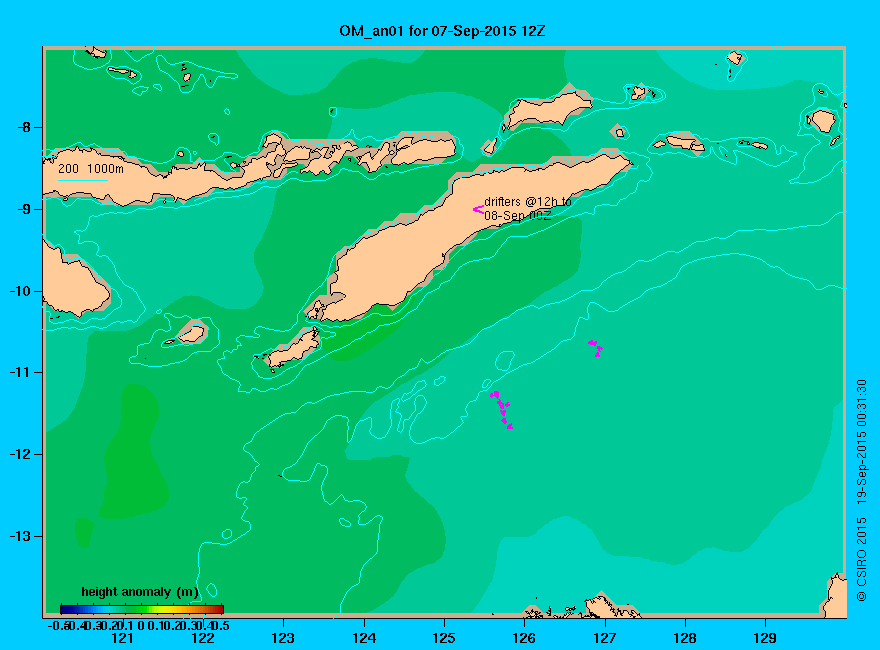This screenshot has height=650, width=880.
Task: Click the "height anomaly (m)" legend label
Action: pyautogui.click(x=140, y=592)
